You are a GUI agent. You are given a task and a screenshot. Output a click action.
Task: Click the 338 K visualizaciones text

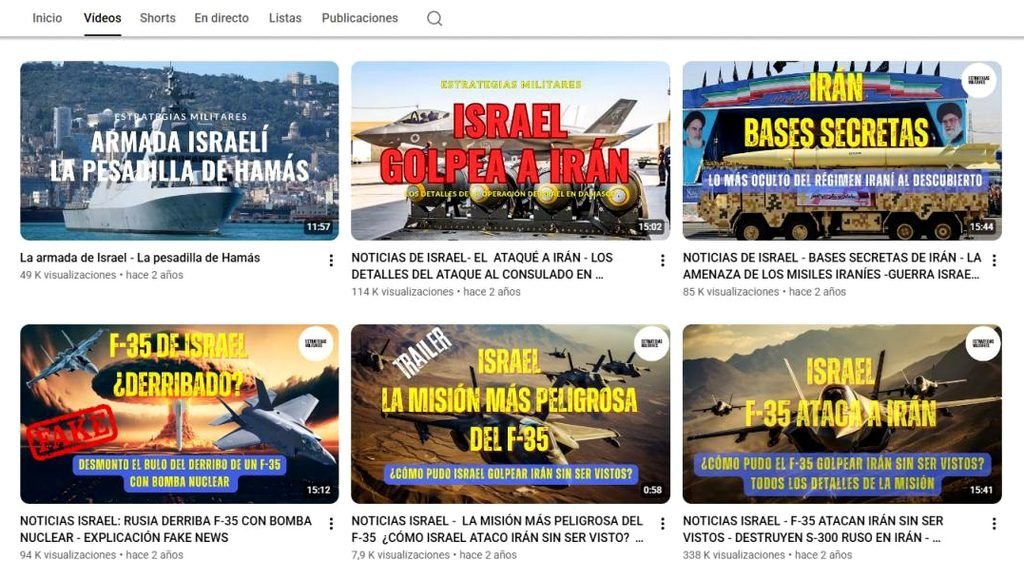[734, 555]
